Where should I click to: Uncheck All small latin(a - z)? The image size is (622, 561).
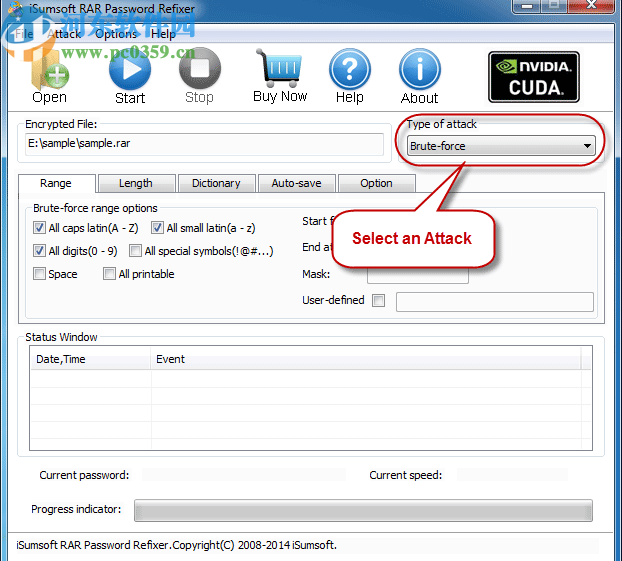[157, 228]
